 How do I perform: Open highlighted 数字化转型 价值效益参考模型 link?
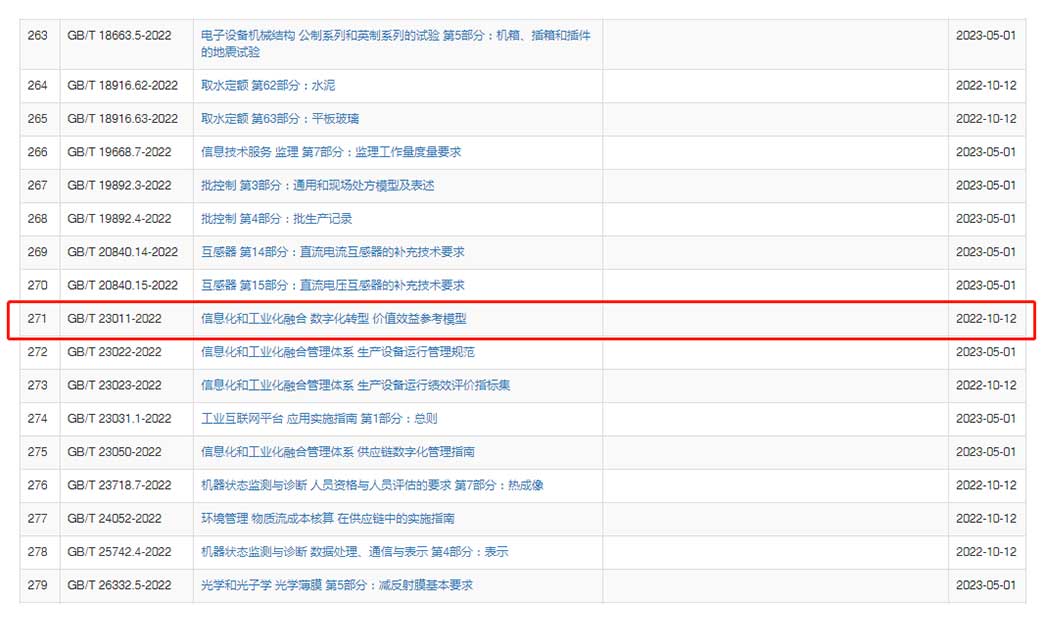click(x=333, y=319)
